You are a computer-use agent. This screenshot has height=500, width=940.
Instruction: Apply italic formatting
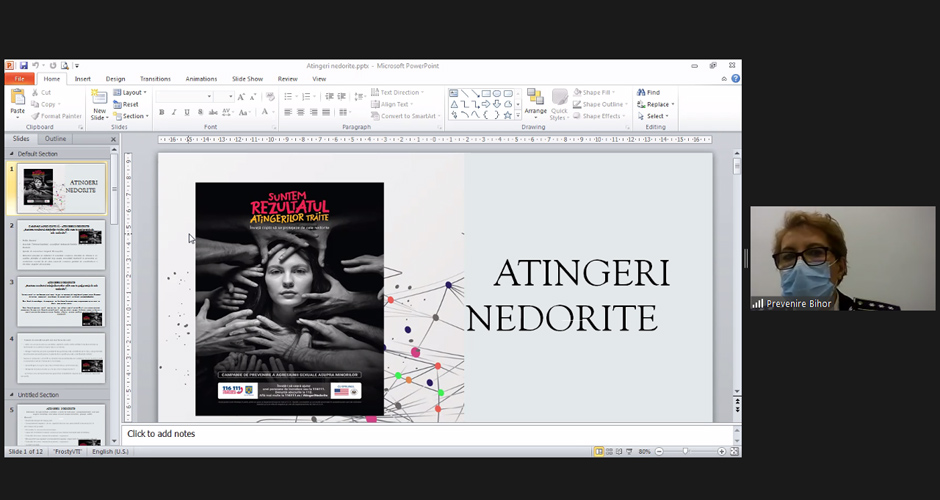[x=174, y=112]
